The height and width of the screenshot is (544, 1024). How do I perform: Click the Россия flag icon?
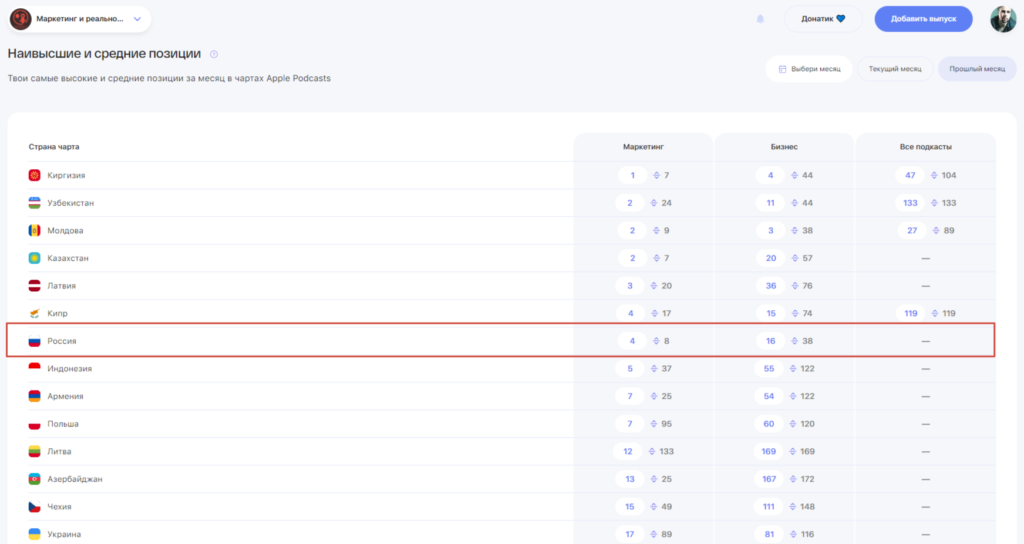35,341
